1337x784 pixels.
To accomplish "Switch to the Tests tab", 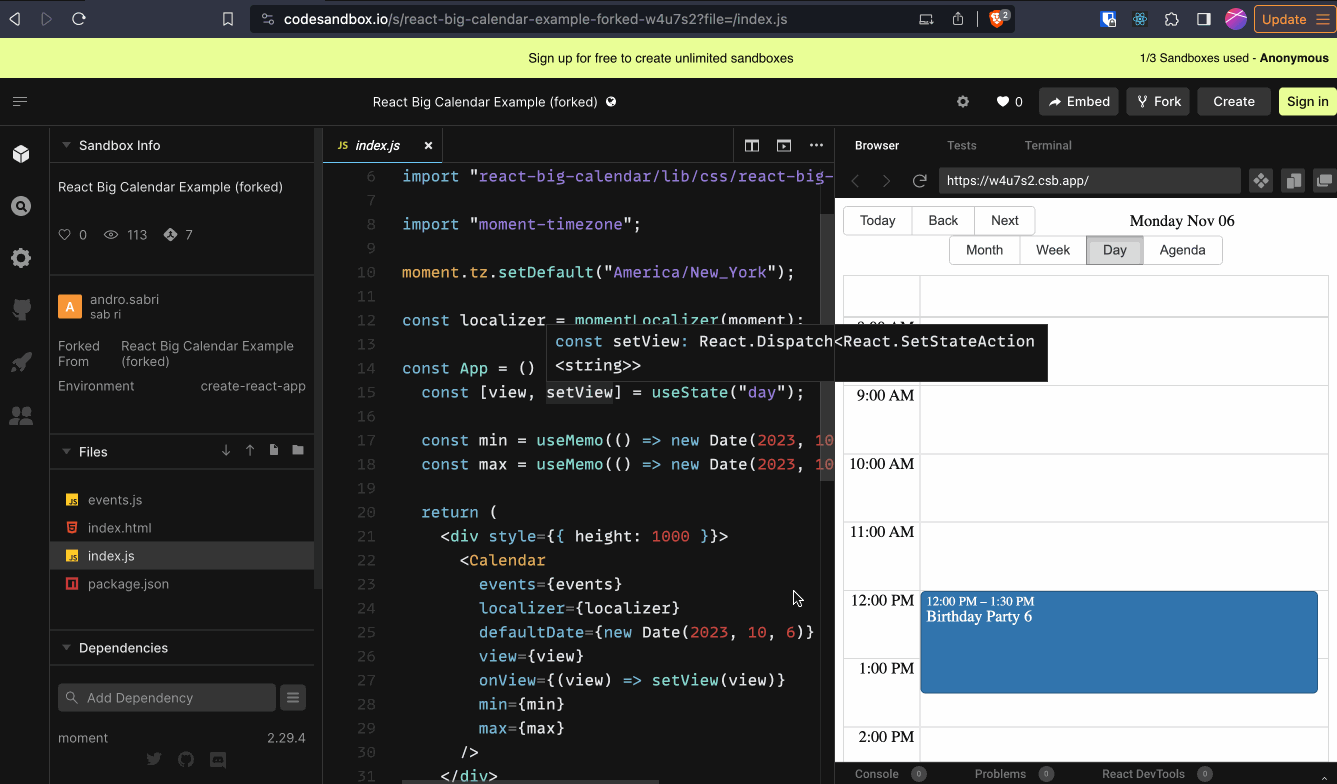I will click(x=961, y=145).
